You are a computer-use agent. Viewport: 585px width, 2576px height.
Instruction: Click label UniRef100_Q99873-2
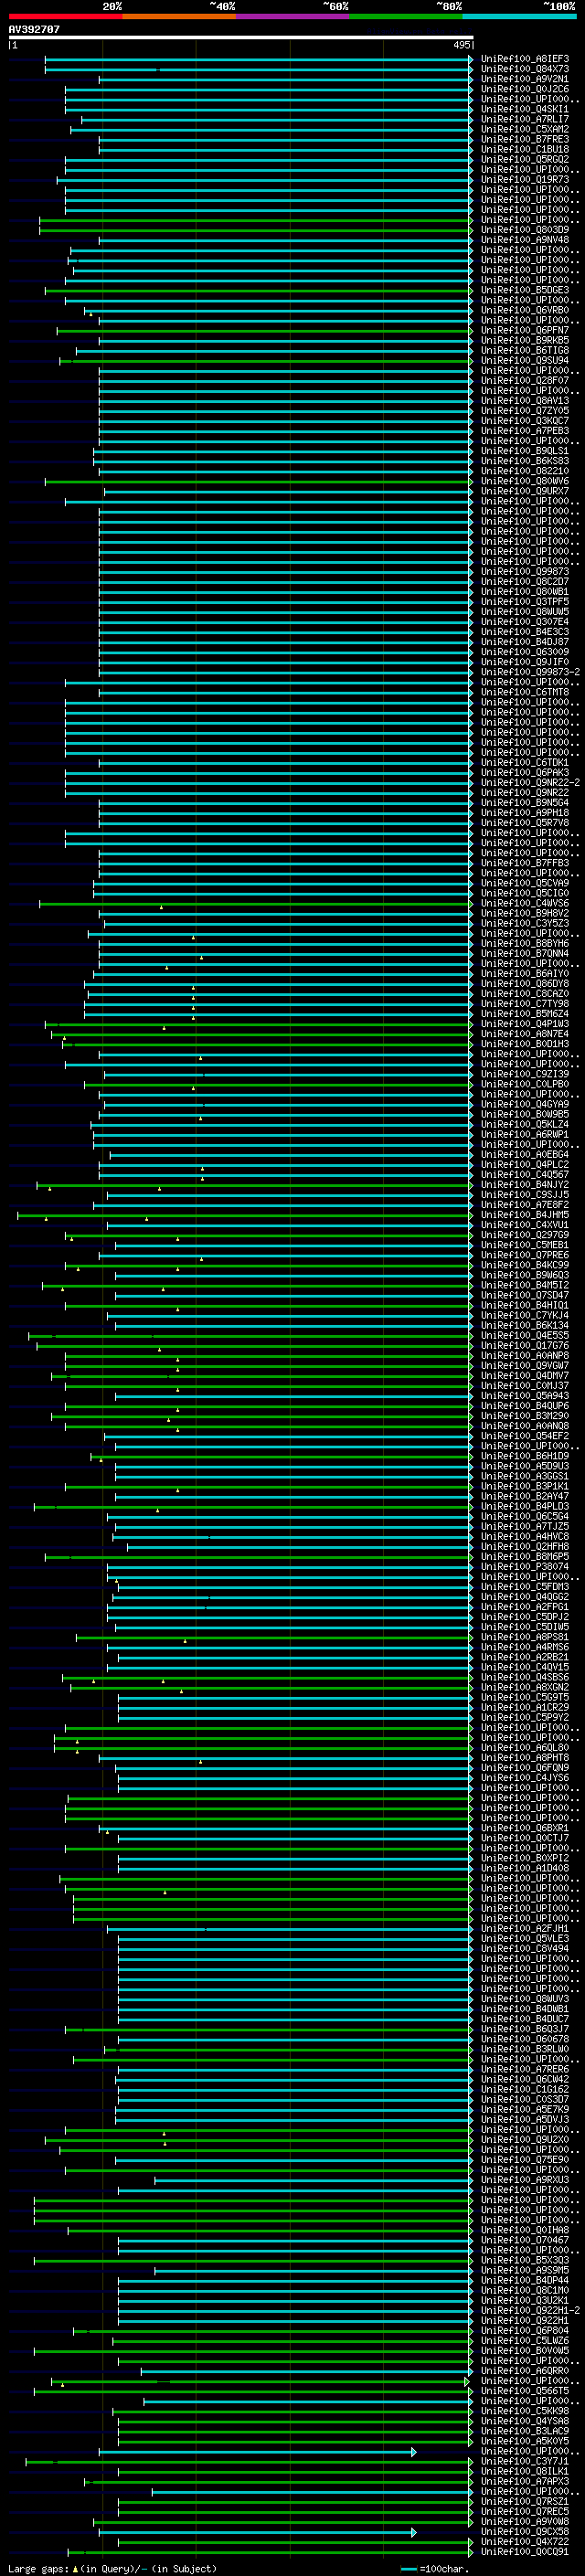pyautogui.click(x=530, y=672)
